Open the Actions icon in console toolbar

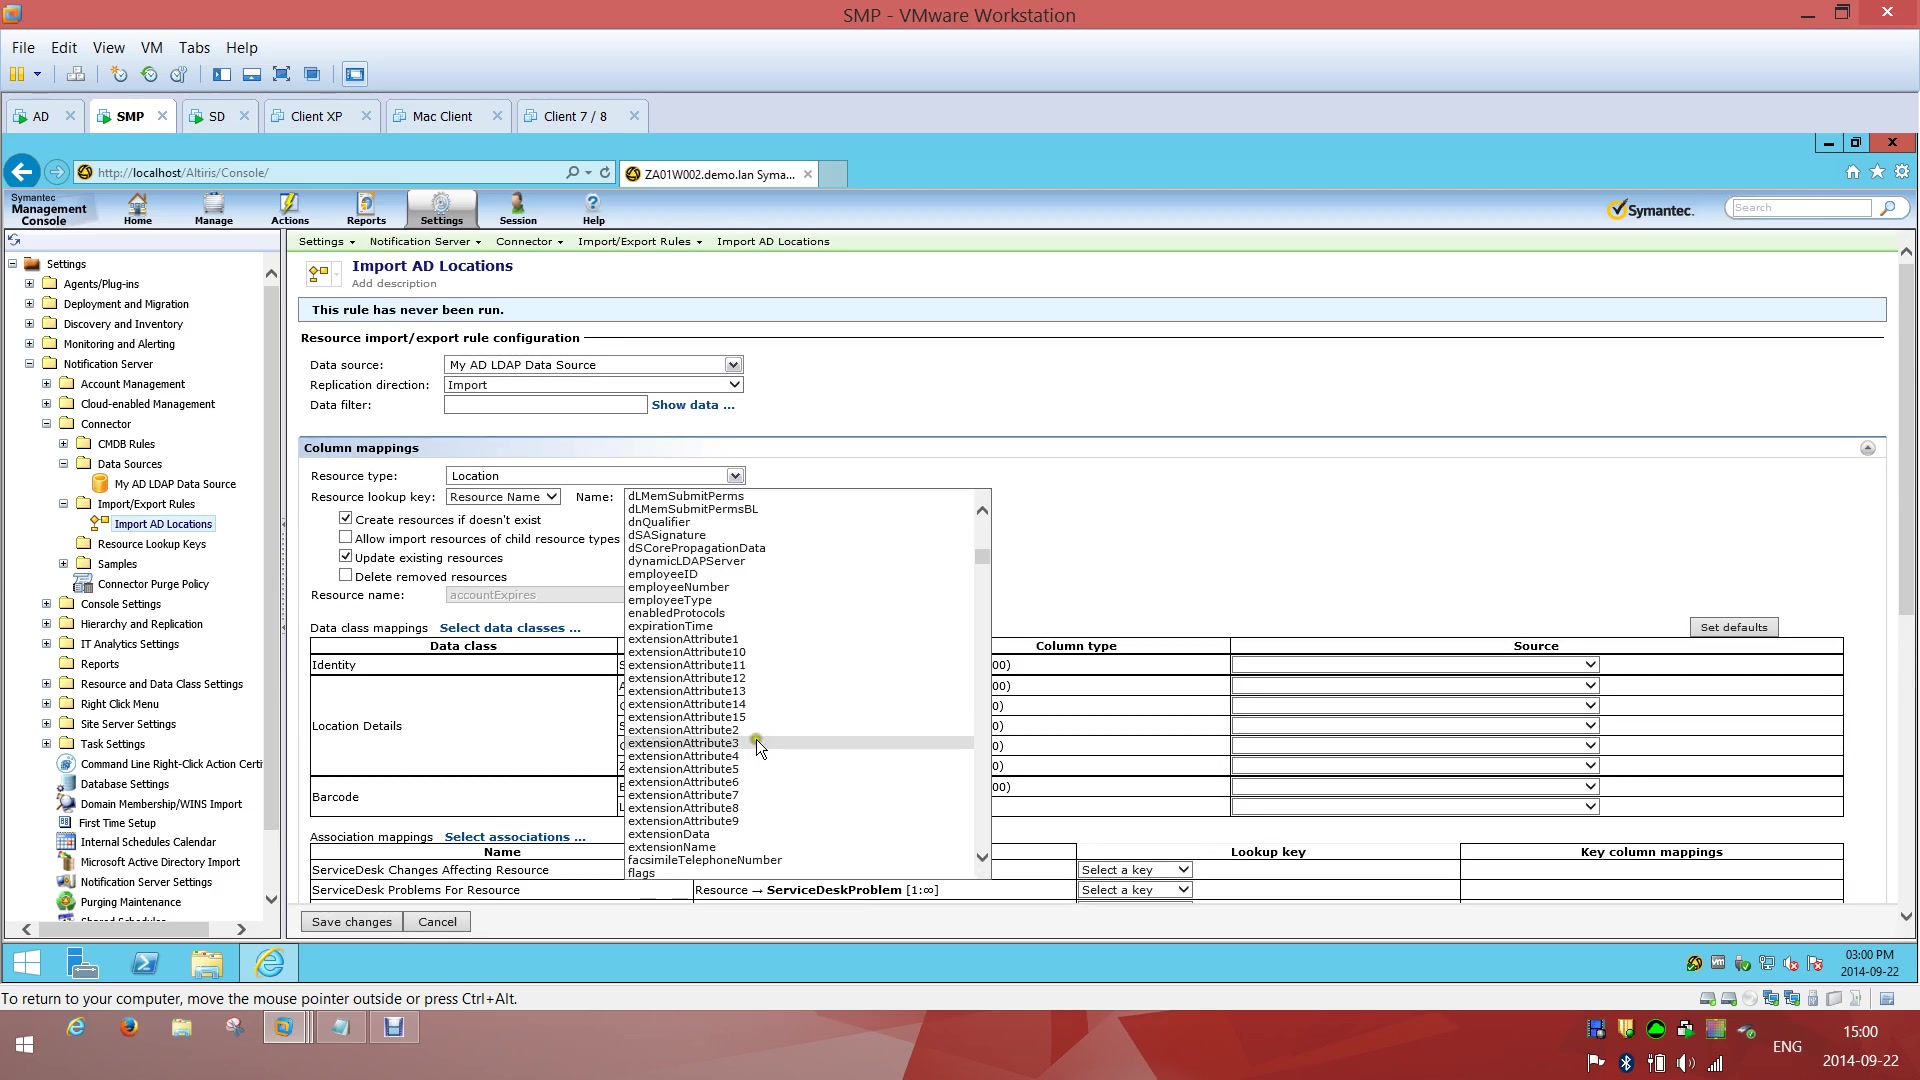pos(289,208)
